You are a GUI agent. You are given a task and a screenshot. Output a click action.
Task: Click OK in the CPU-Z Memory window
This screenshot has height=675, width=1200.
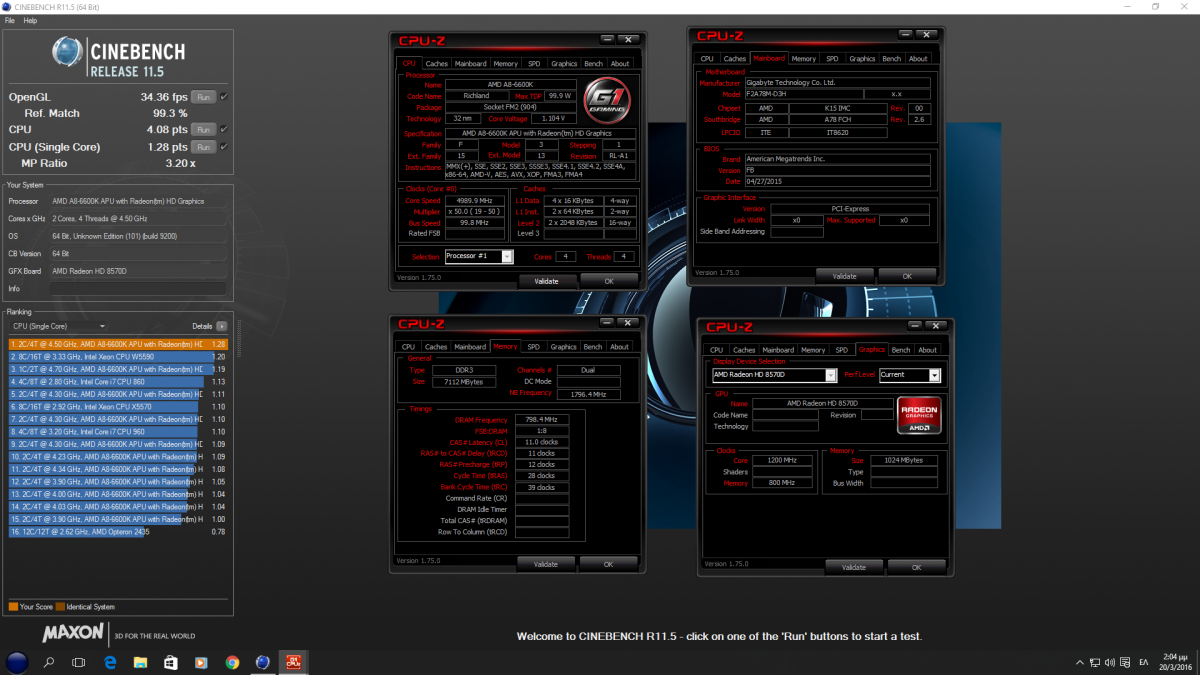pyautogui.click(x=608, y=564)
